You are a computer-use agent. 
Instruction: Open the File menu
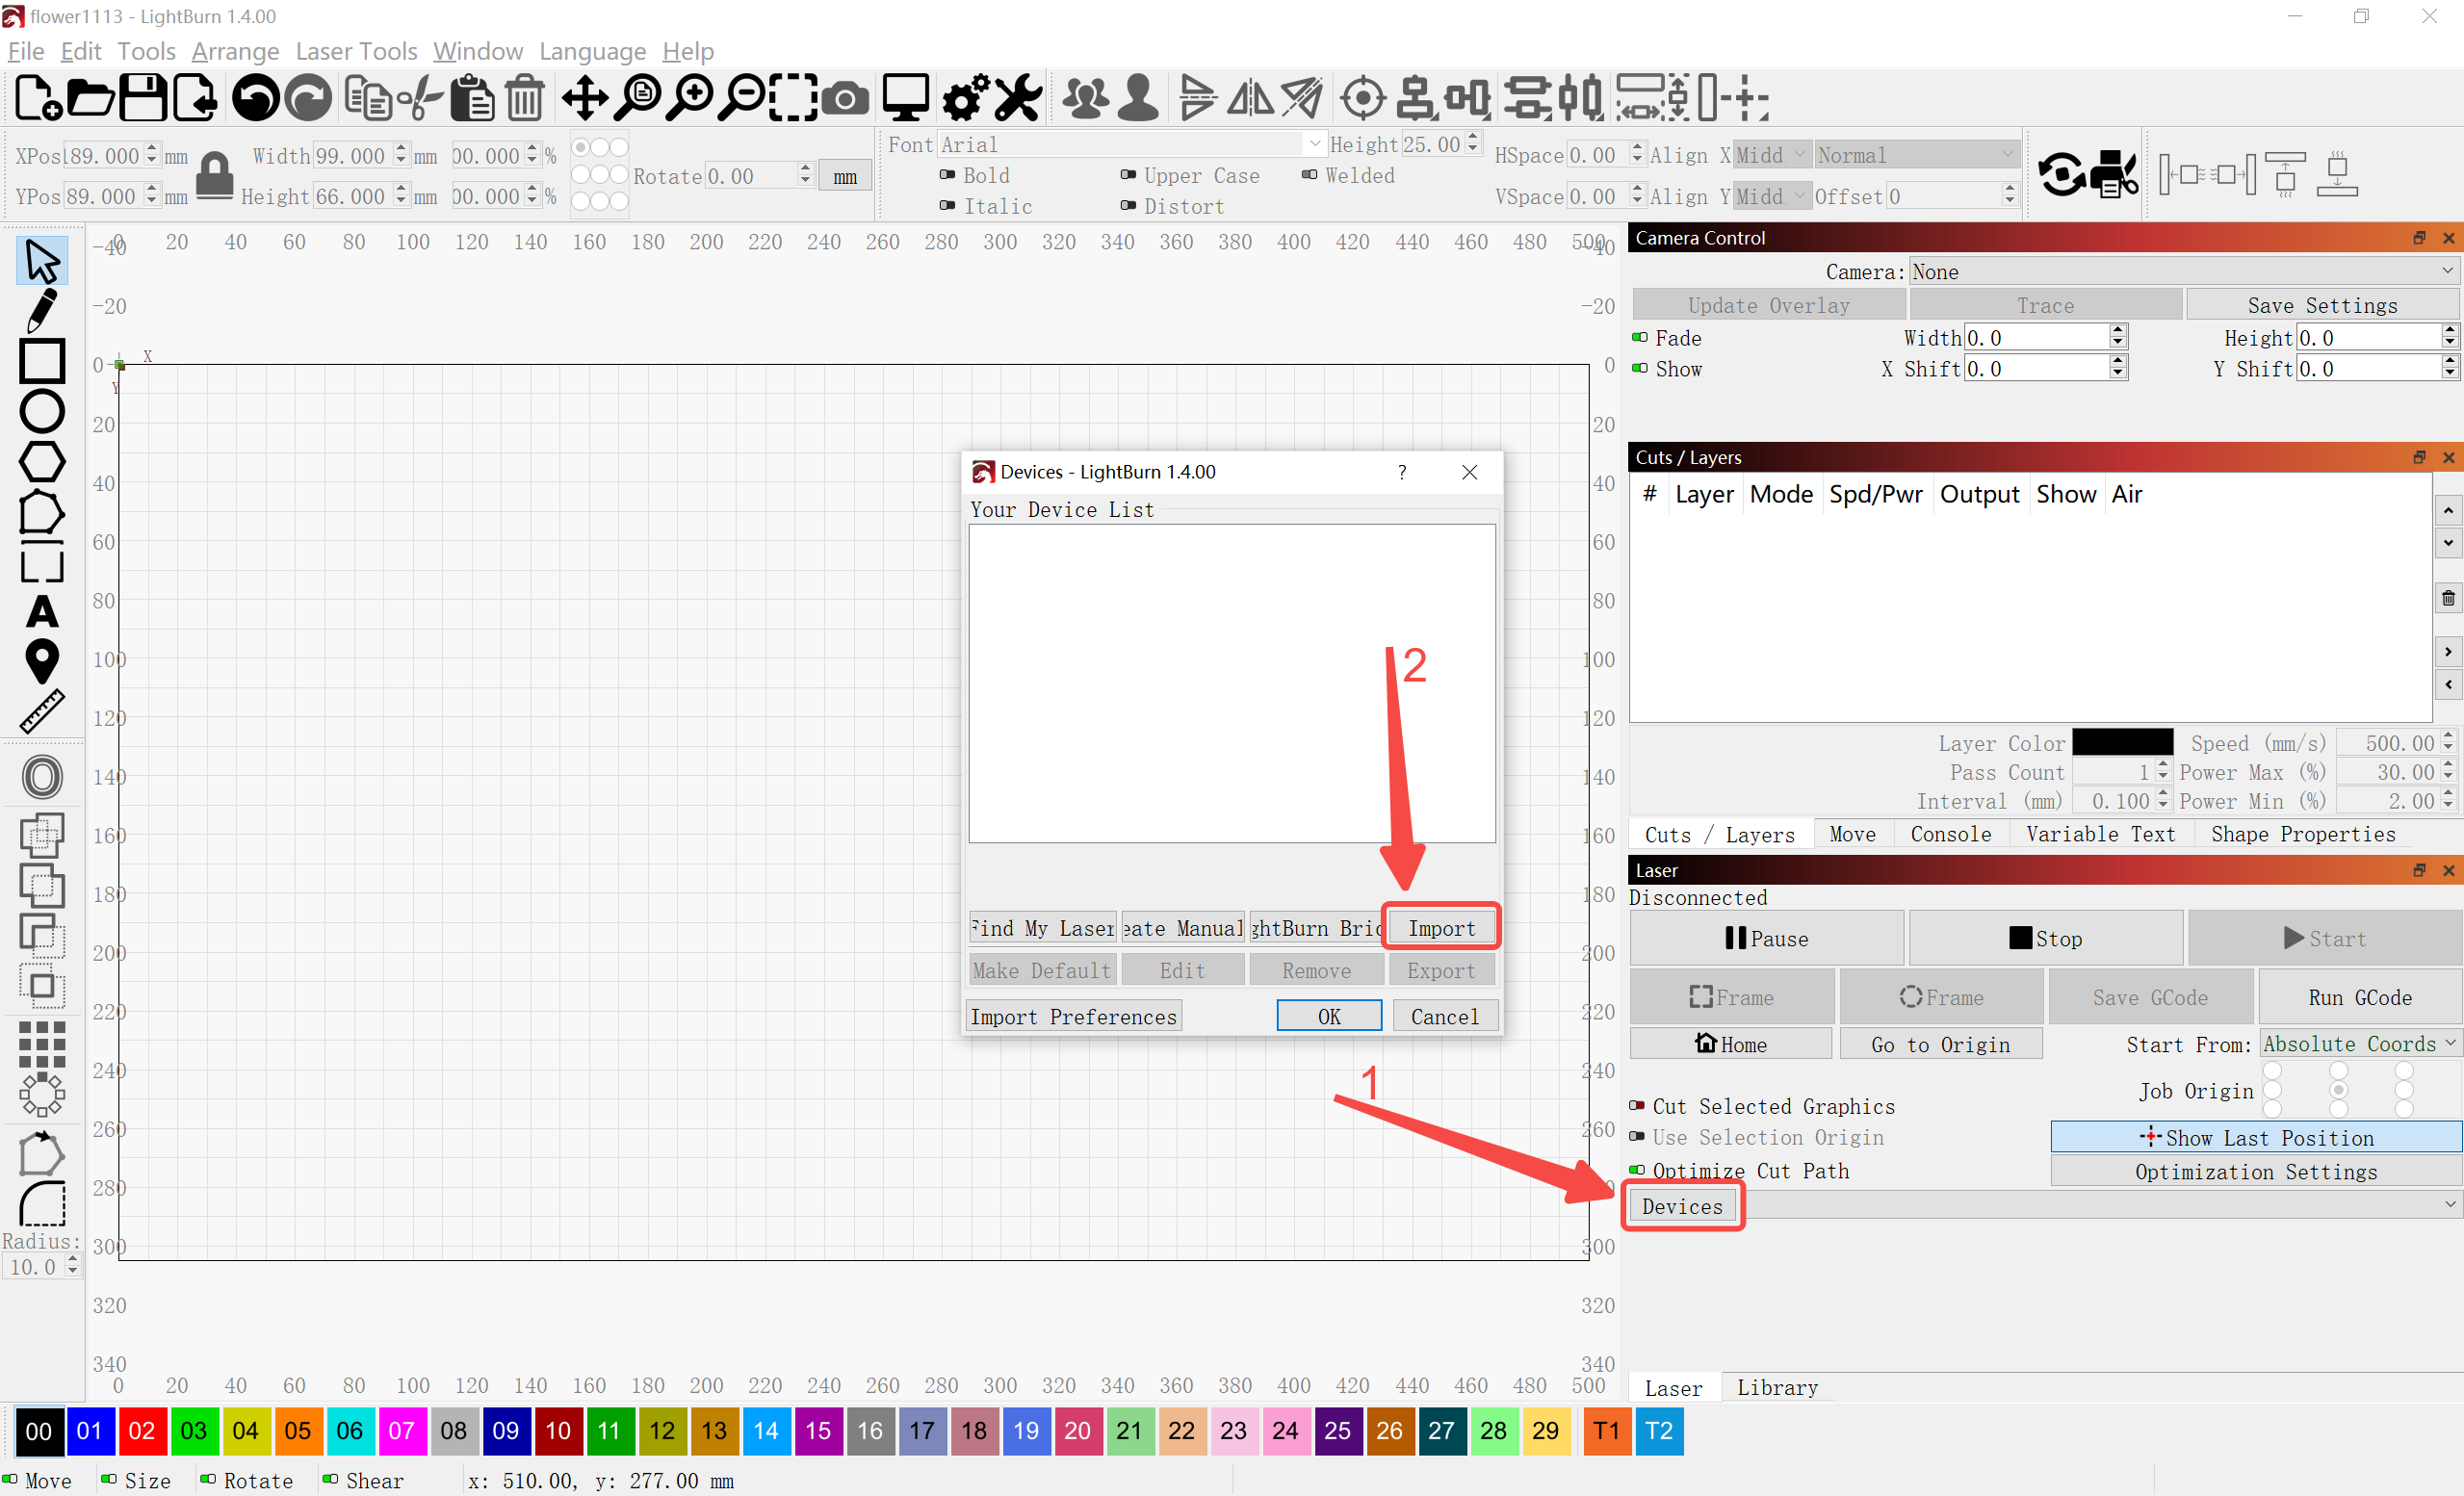[25, 51]
